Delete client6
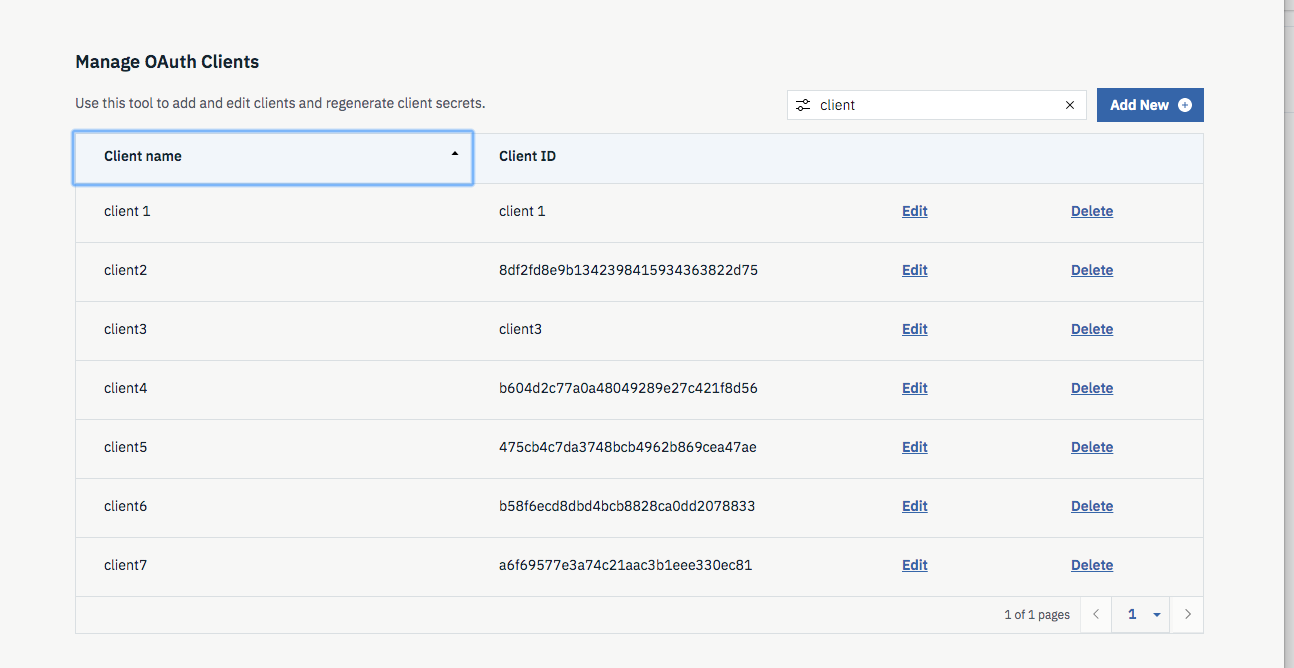1294x668 pixels. pyautogui.click(x=1091, y=506)
